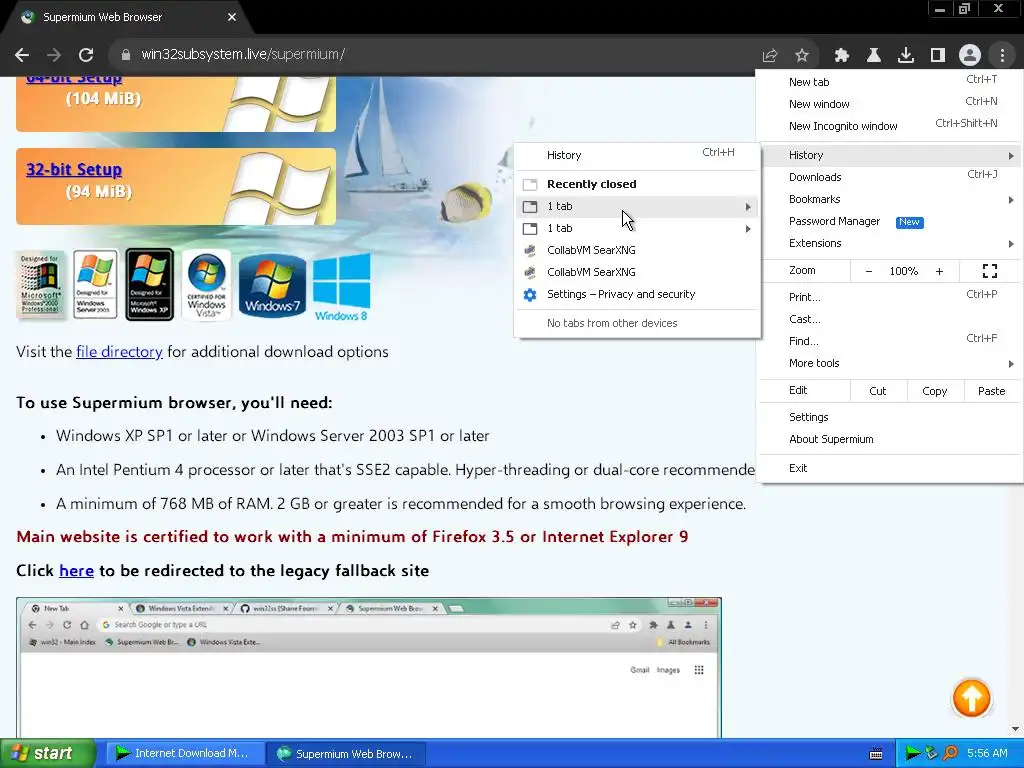Screen dimensions: 1024x768
Task: Click the Cut button in Edit row
Action: tap(878, 391)
